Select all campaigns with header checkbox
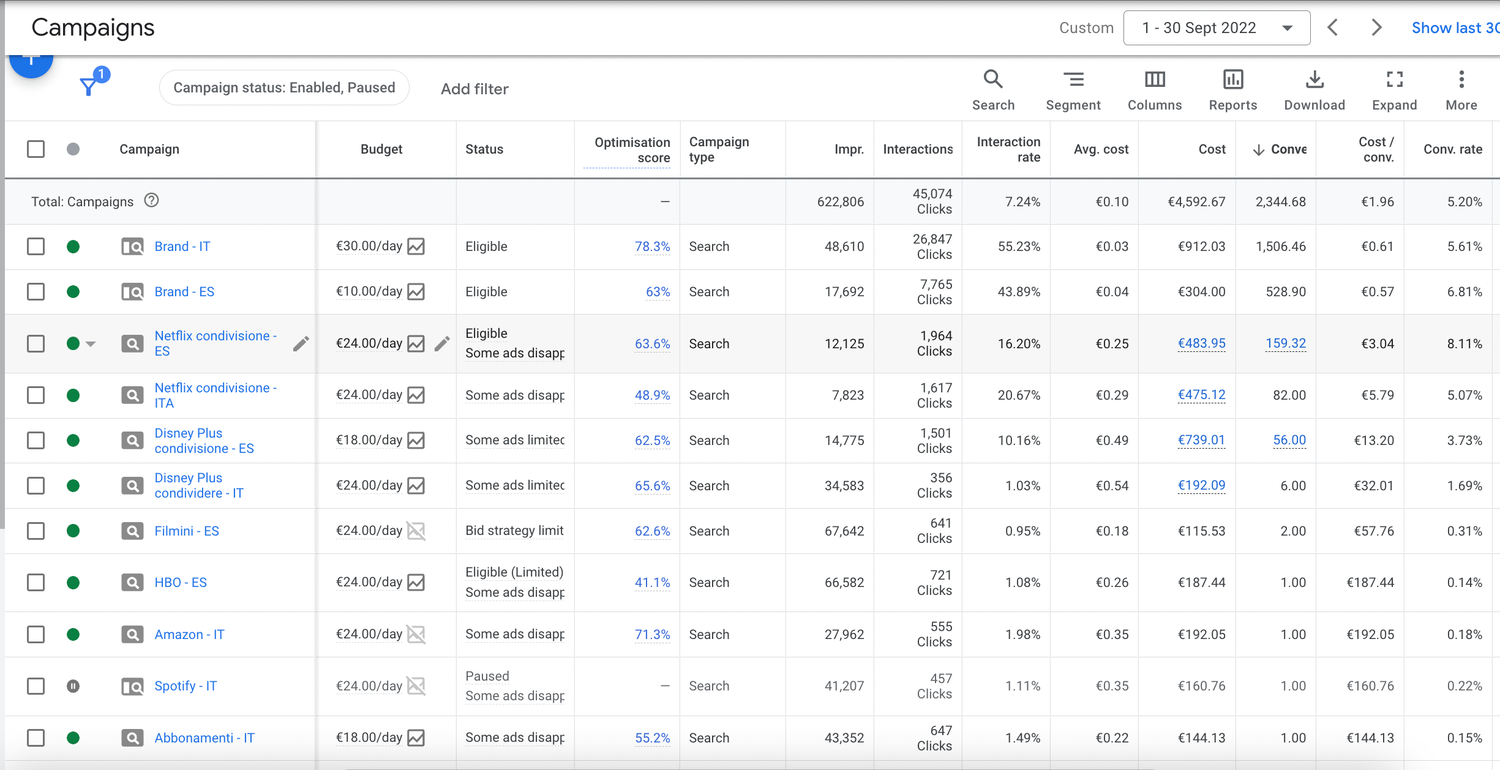This screenshot has height=770, width=1500. [36, 149]
